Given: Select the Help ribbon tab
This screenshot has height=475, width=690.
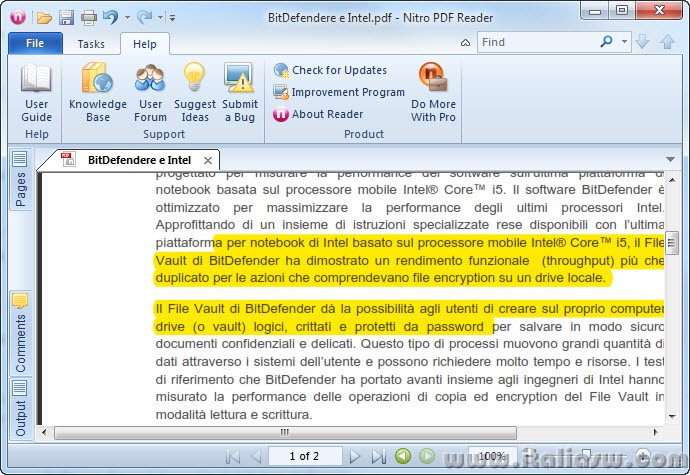Looking at the screenshot, I should tap(145, 44).
